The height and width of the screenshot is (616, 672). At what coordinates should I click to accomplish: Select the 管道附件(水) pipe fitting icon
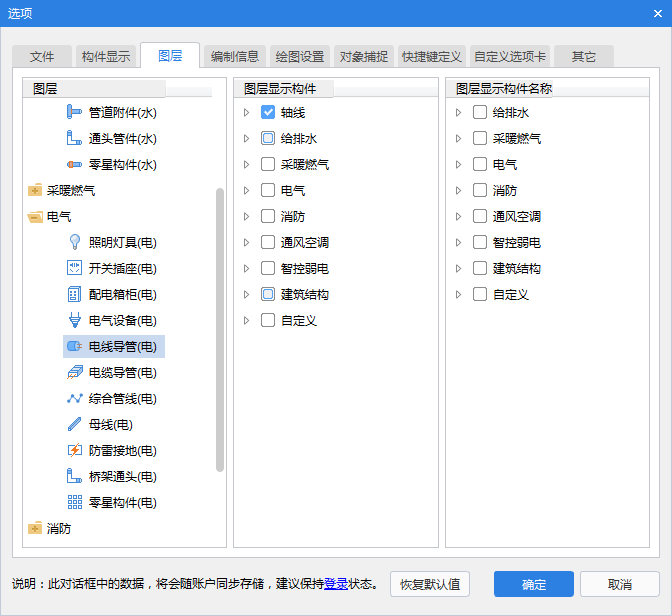(74, 112)
